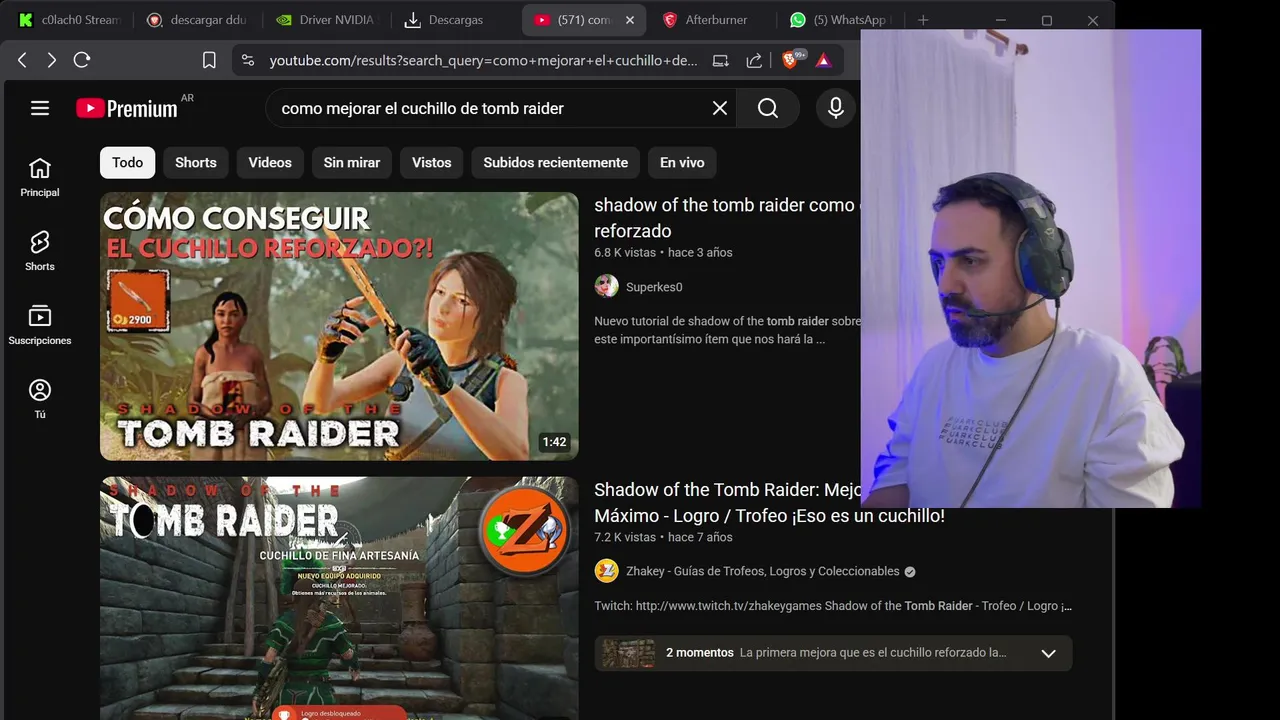Click the magnifying glass search button
1280x720 pixels.
(768, 108)
